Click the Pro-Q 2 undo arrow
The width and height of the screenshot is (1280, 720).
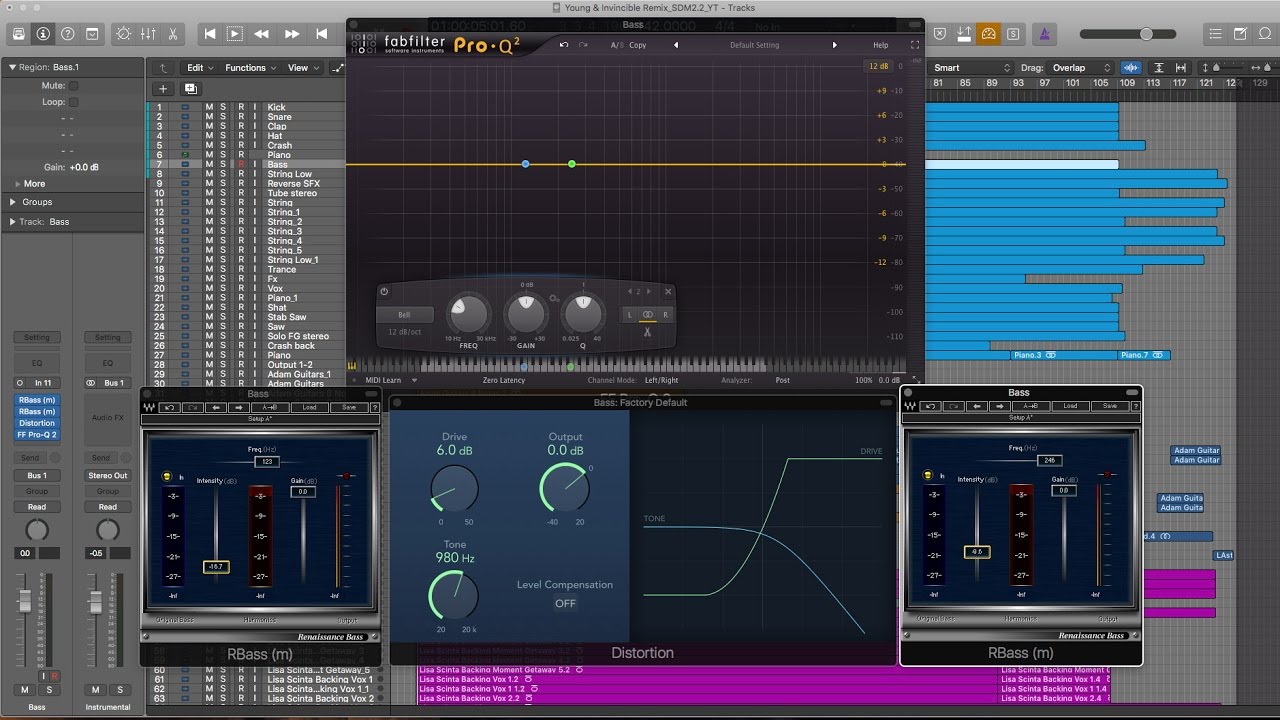pyautogui.click(x=564, y=45)
